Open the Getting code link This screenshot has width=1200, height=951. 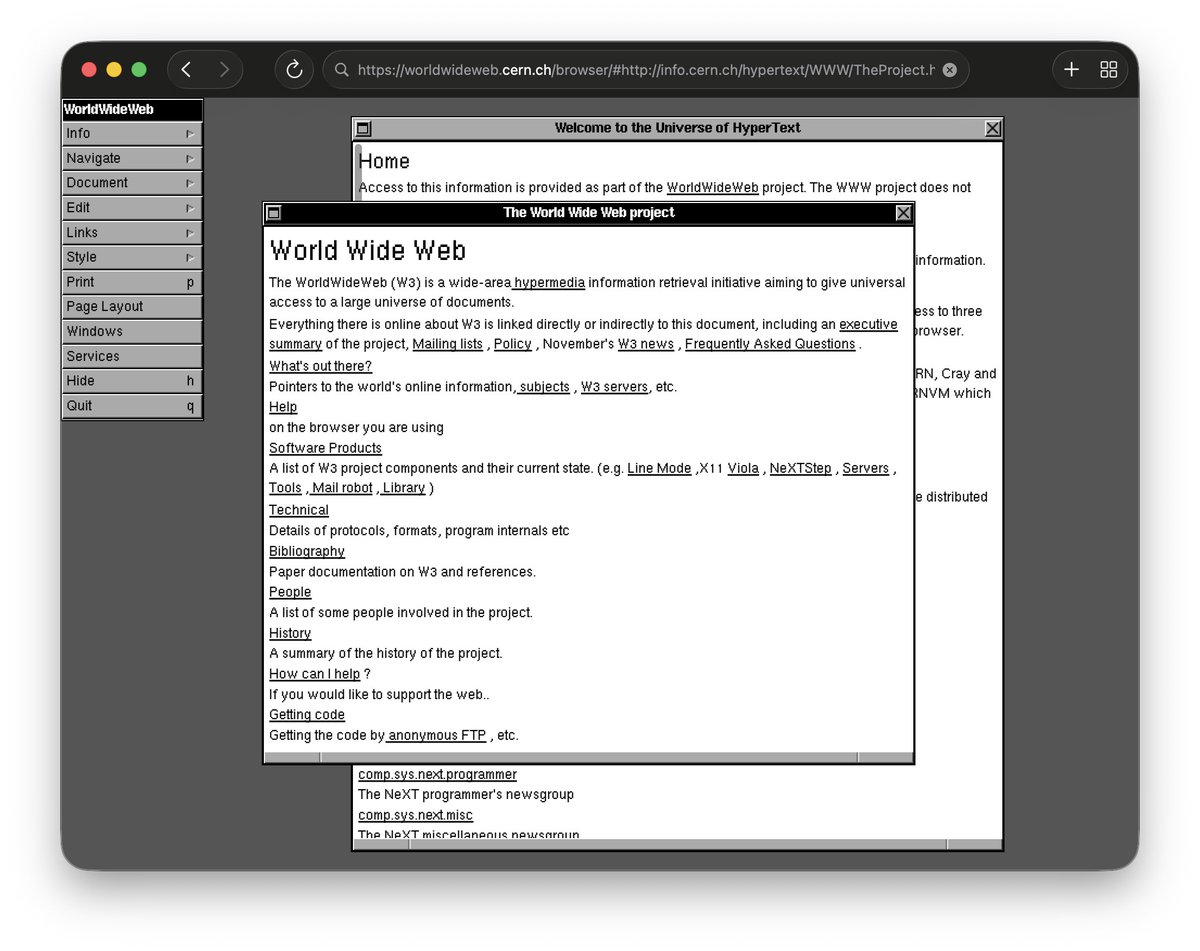click(x=307, y=715)
